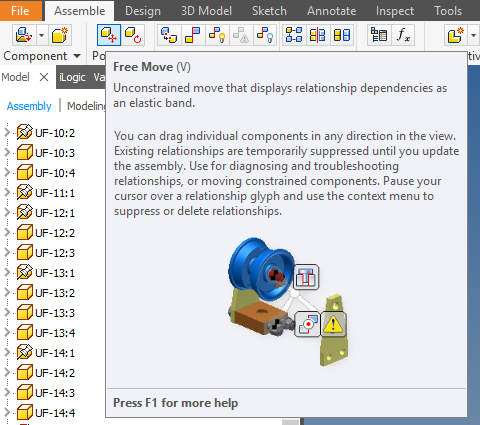This screenshot has width=480, height=425.
Task: Open the File menu
Action: 21,10
